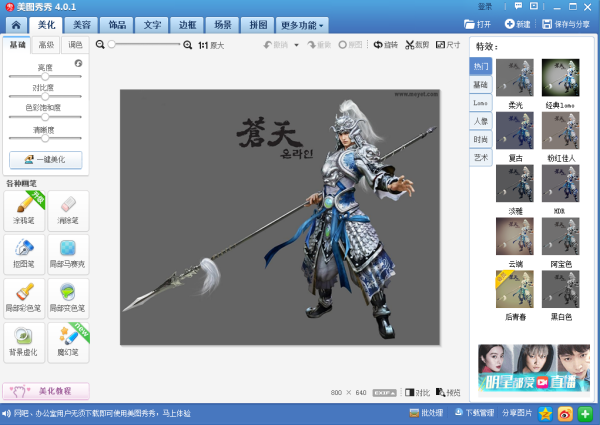Select the 局部马赛克 mosaic tool
This screenshot has height=425, width=600.
[x=68, y=254]
